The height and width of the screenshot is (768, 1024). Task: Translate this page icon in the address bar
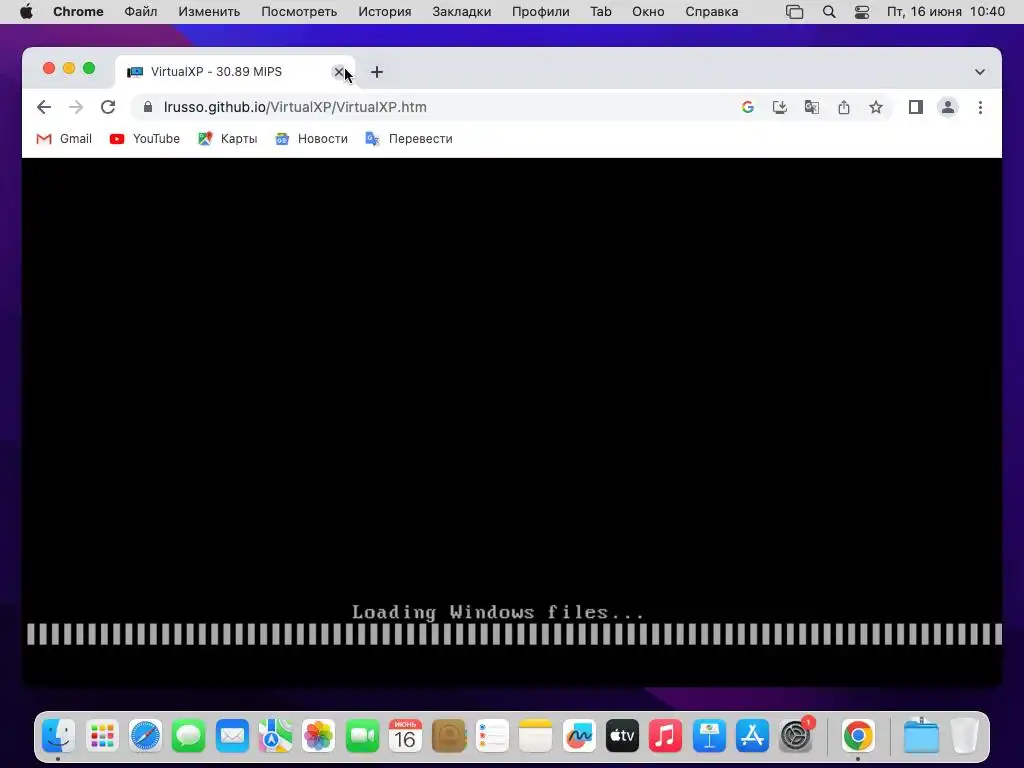pyautogui.click(x=812, y=107)
